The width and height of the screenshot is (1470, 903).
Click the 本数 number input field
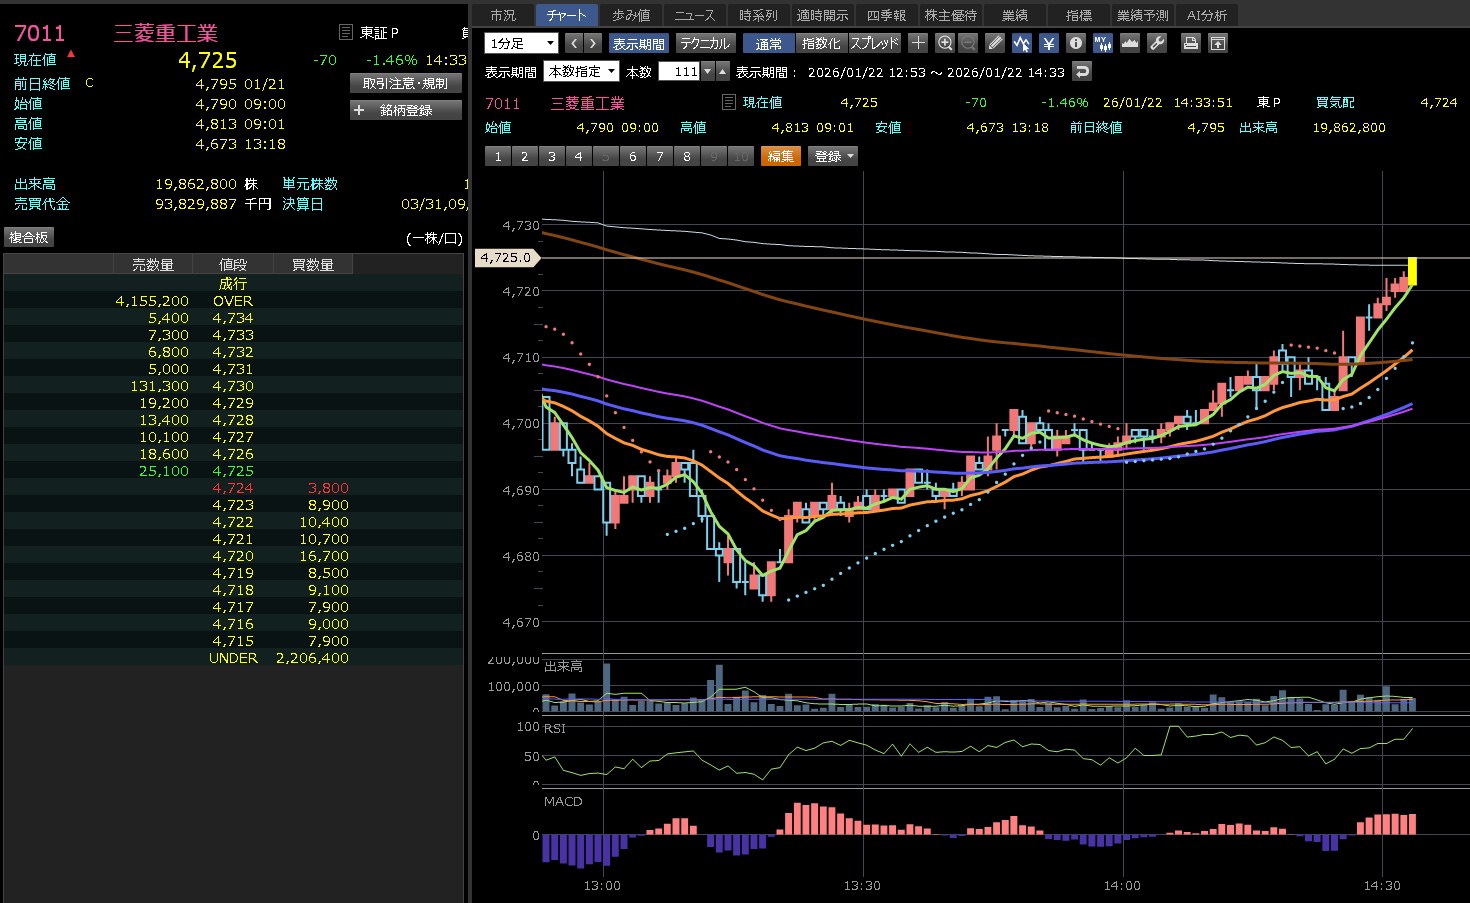pyautogui.click(x=679, y=71)
